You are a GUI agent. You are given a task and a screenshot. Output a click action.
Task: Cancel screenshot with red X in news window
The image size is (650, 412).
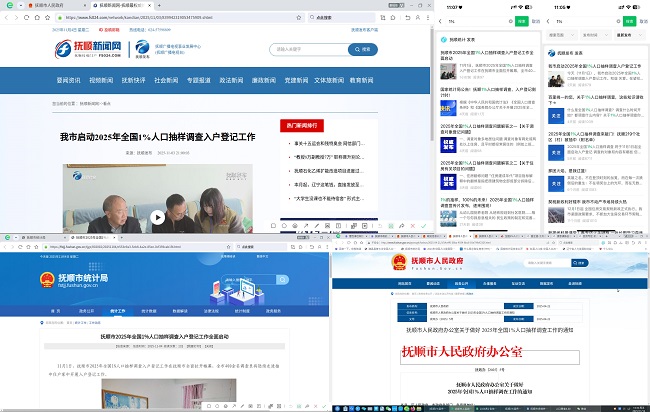pos(412,225)
